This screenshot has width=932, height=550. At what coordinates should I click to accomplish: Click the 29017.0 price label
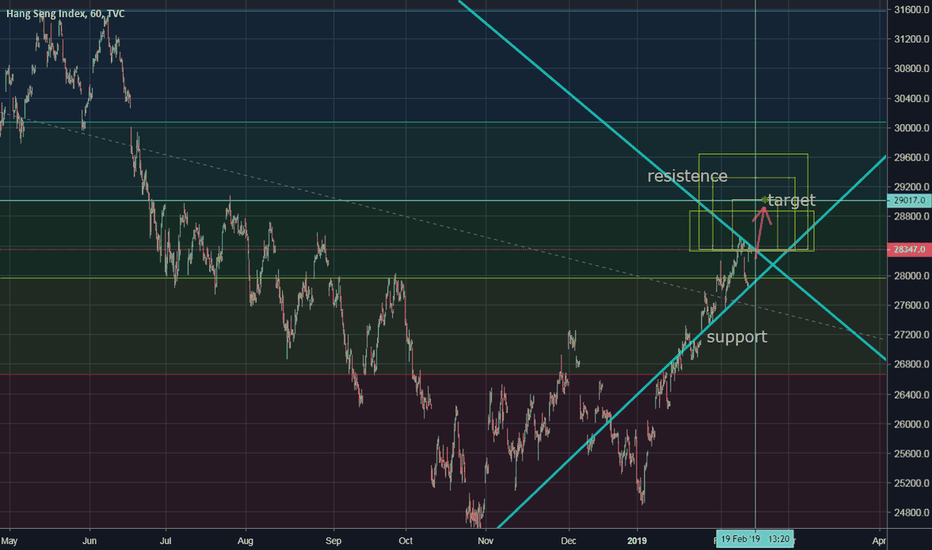pos(909,201)
